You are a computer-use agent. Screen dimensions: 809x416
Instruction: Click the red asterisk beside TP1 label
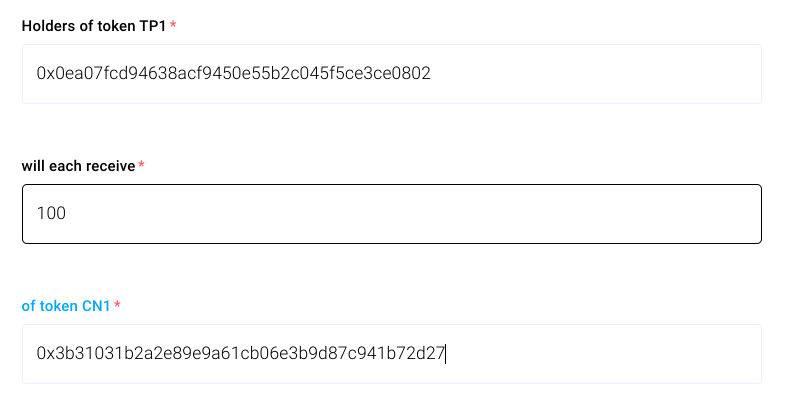[x=173, y=24]
